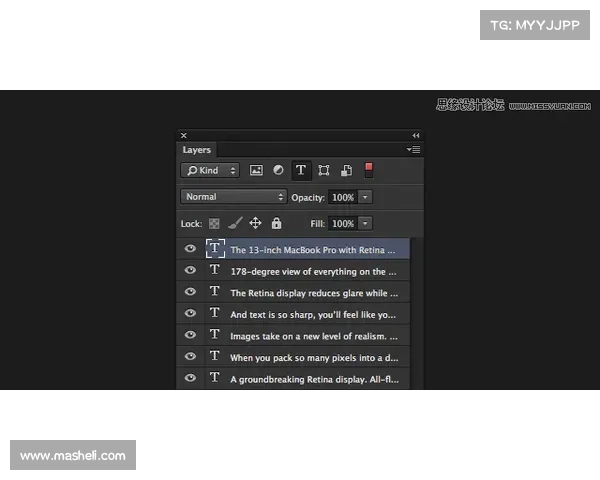Filter for smart objects icon

click(346, 170)
